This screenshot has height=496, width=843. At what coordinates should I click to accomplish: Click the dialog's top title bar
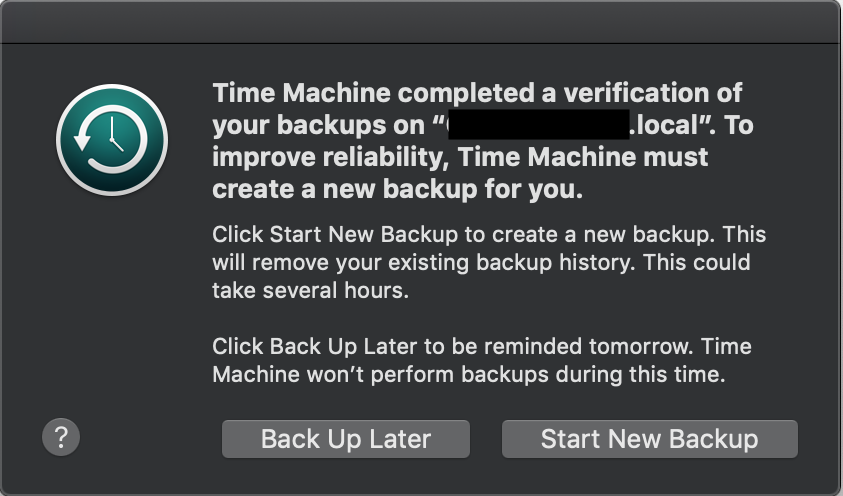pyautogui.click(x=421, y=21)
